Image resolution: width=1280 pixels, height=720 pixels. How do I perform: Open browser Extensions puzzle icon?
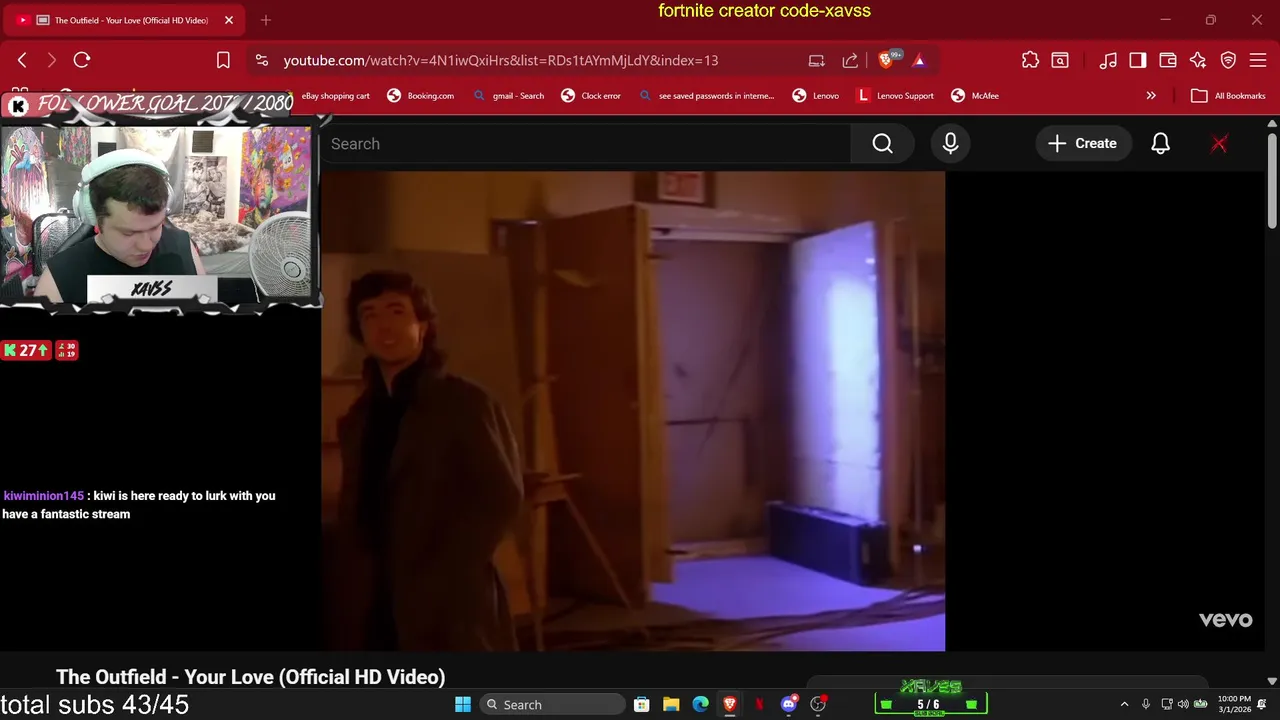tap(1030, 60)
